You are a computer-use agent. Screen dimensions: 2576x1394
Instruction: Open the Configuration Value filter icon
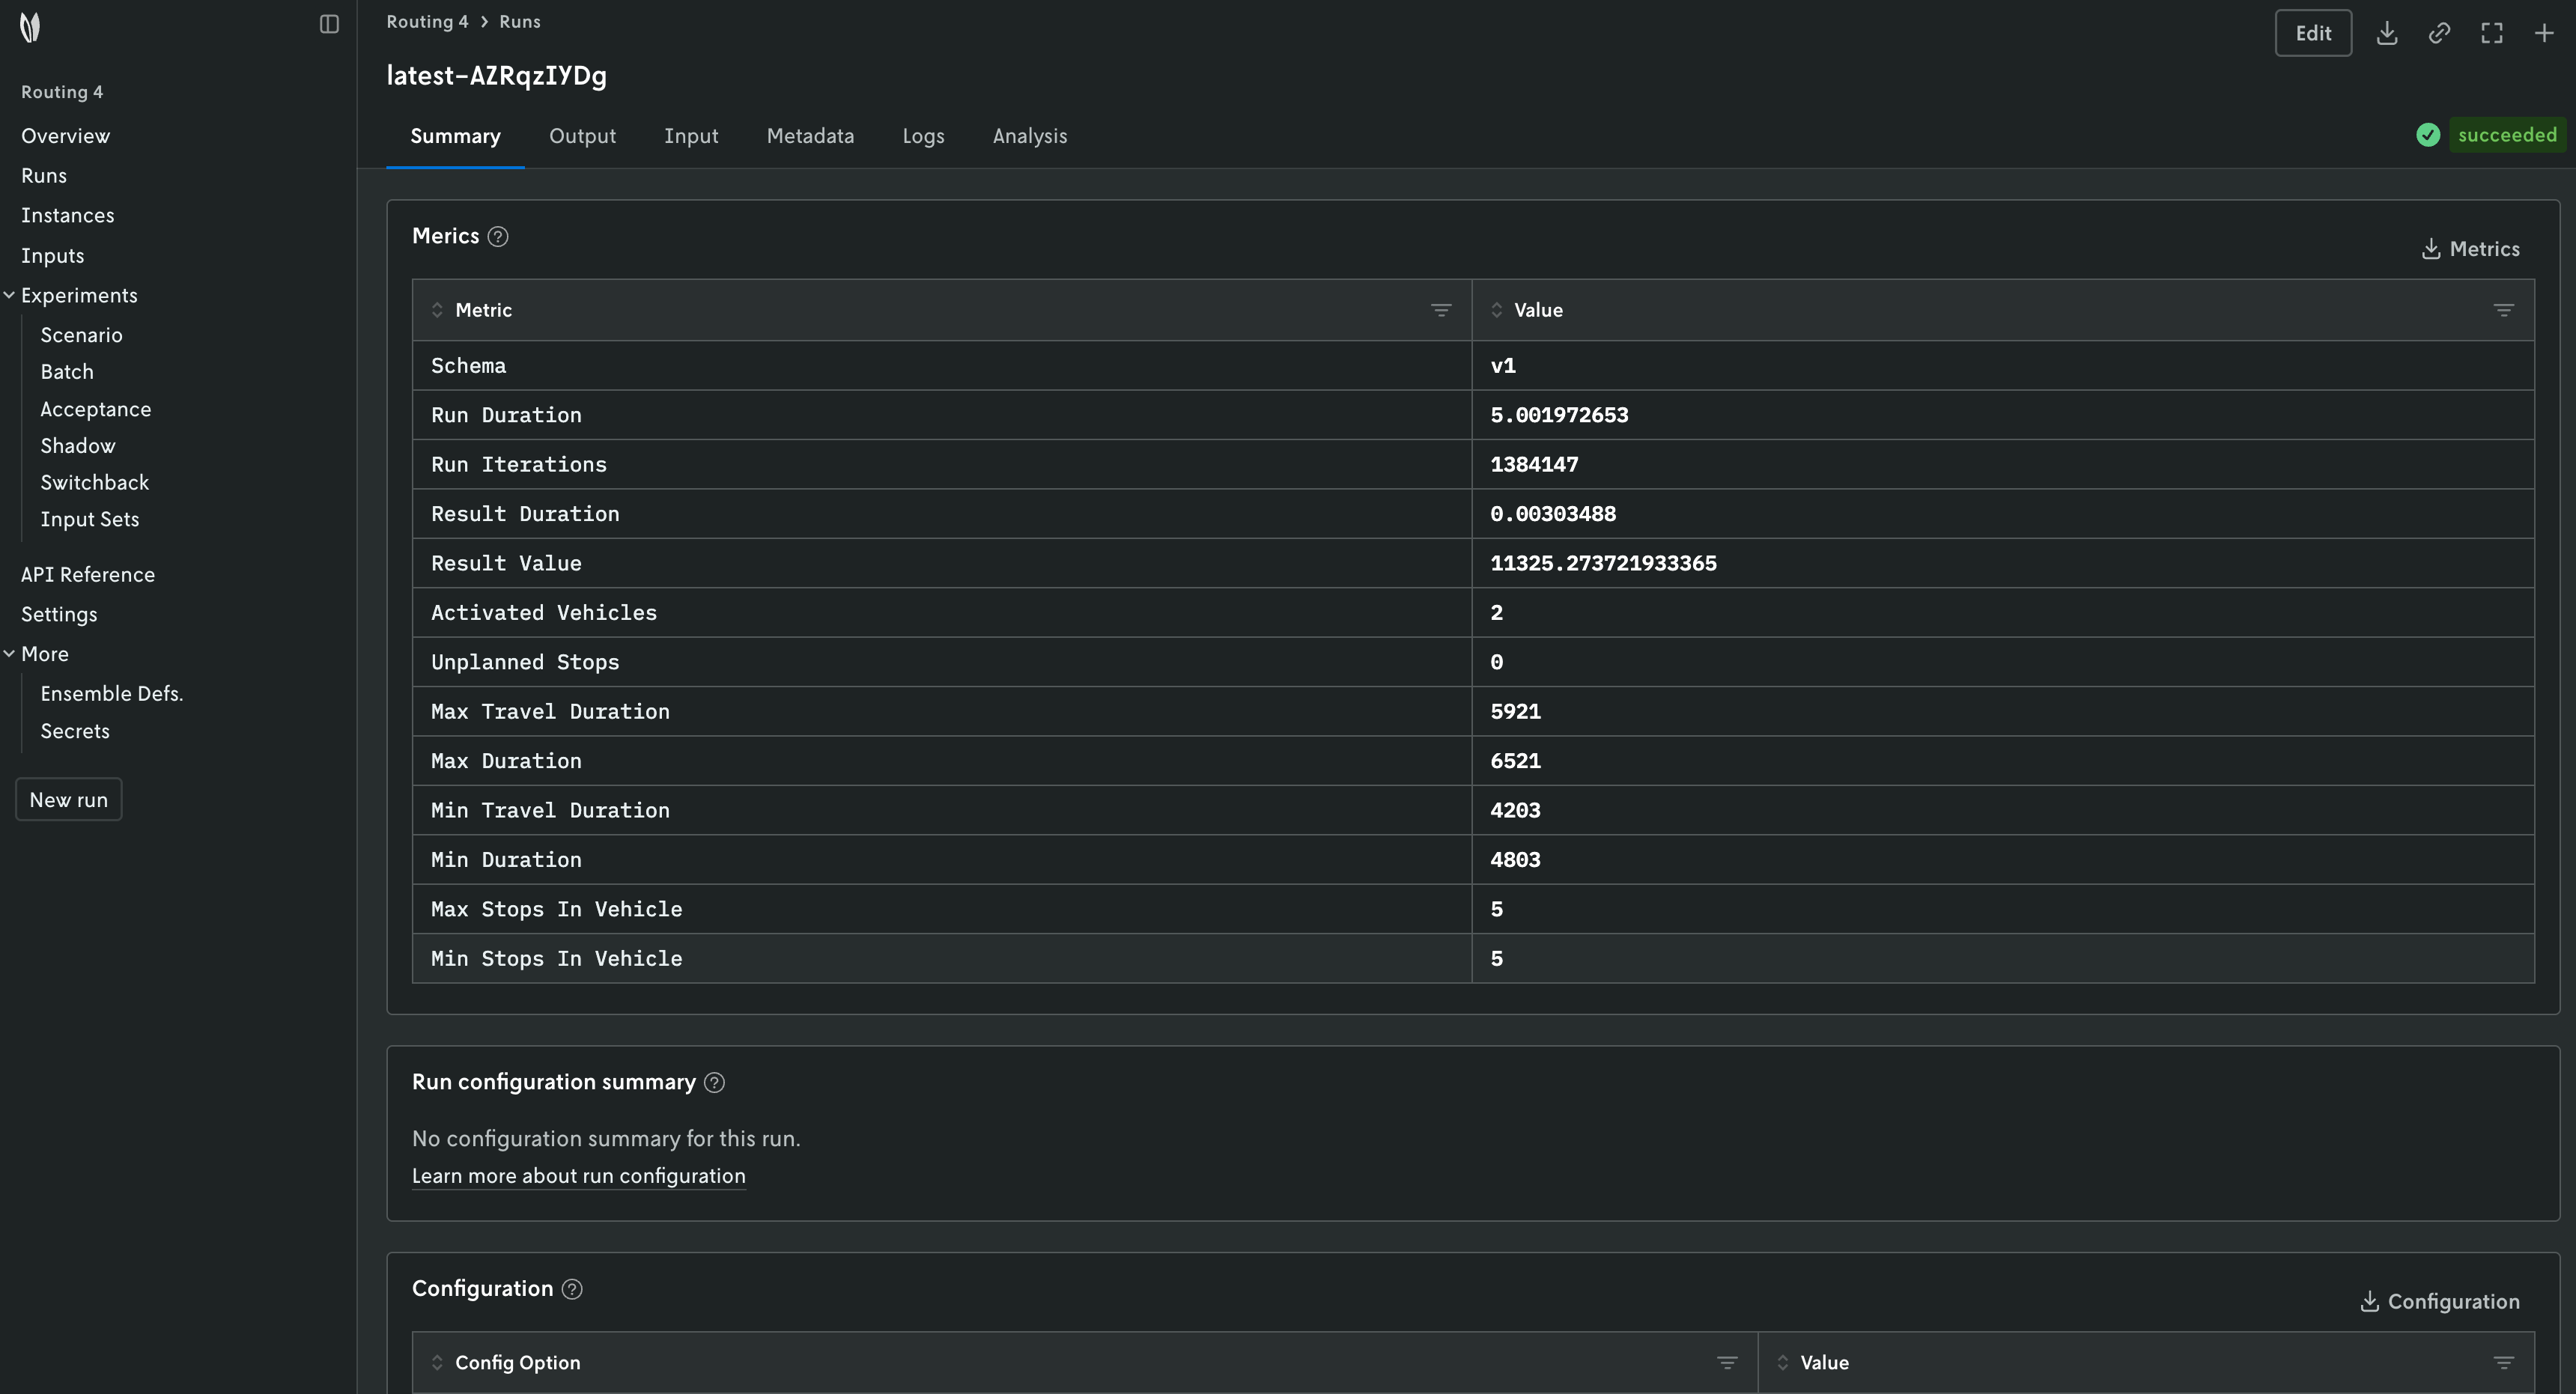[2503, 1363]
